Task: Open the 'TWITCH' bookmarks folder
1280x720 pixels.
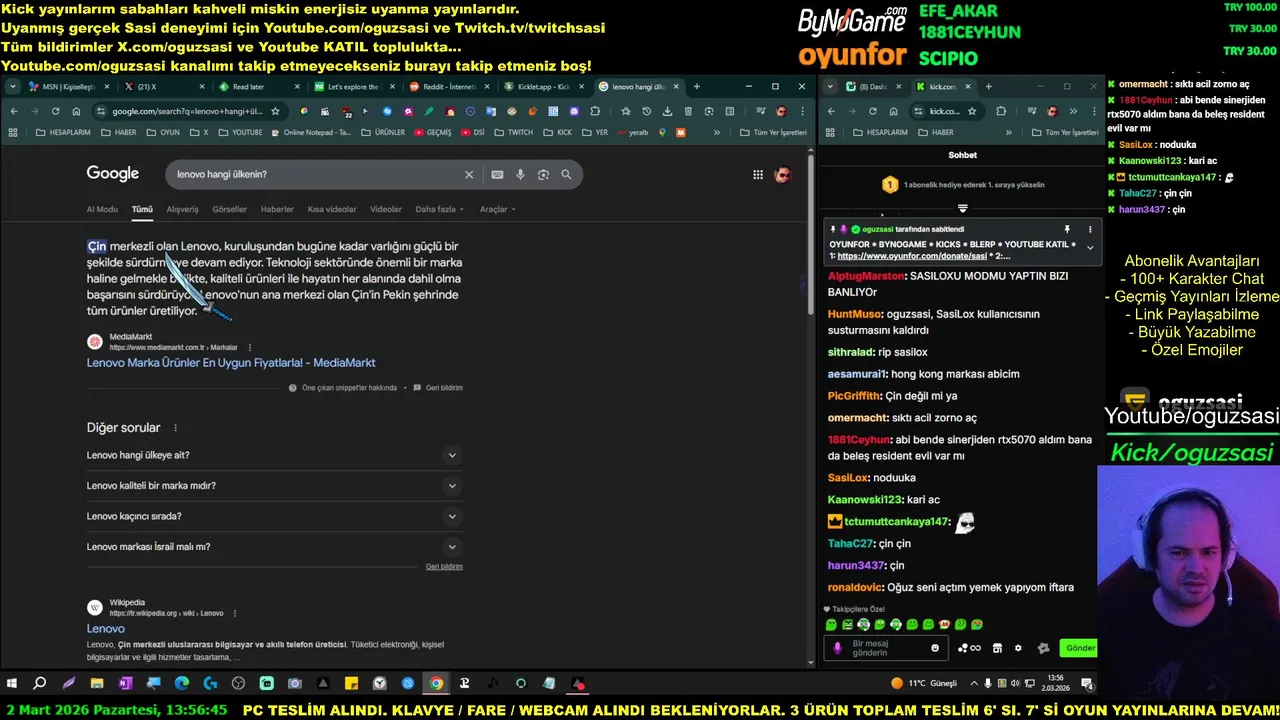Action: (x=514, y=132)
